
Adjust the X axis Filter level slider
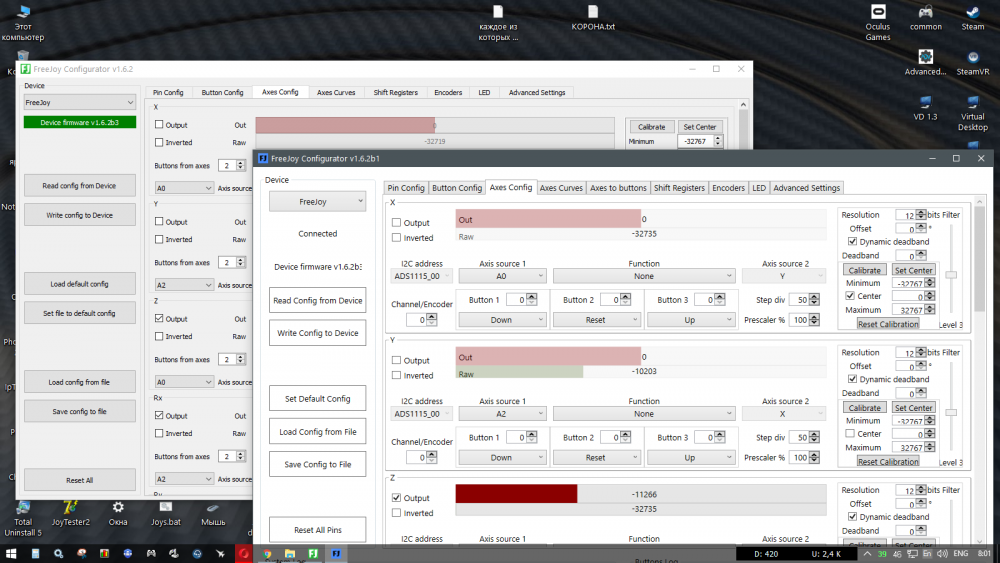coord(951,275)
